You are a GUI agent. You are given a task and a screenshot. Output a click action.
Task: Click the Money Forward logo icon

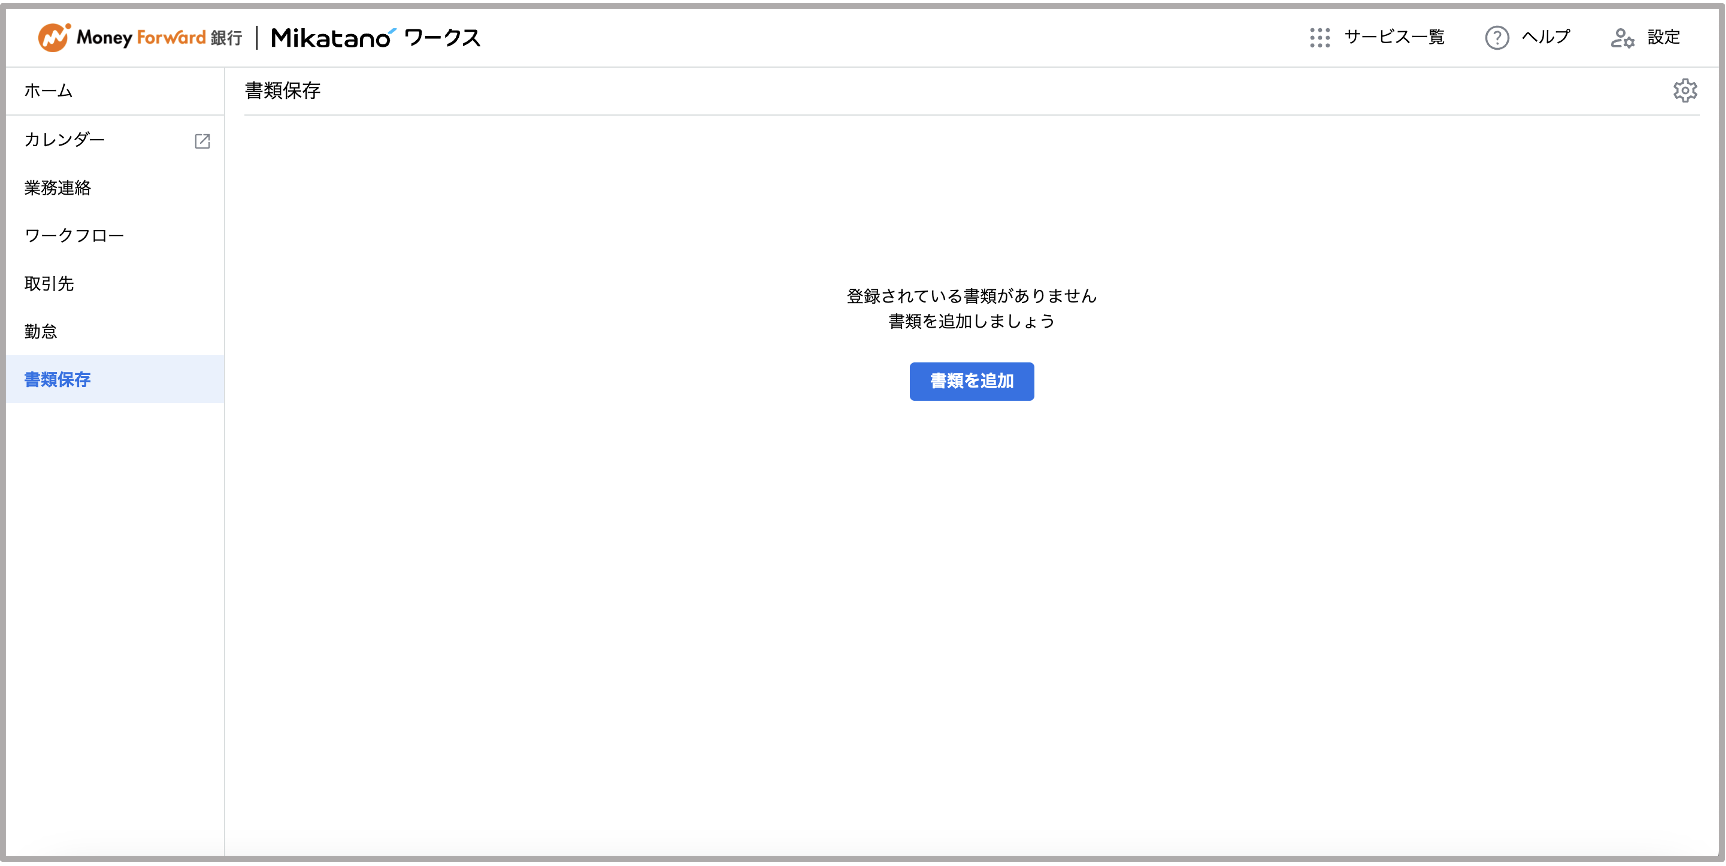tap(54, 37)
